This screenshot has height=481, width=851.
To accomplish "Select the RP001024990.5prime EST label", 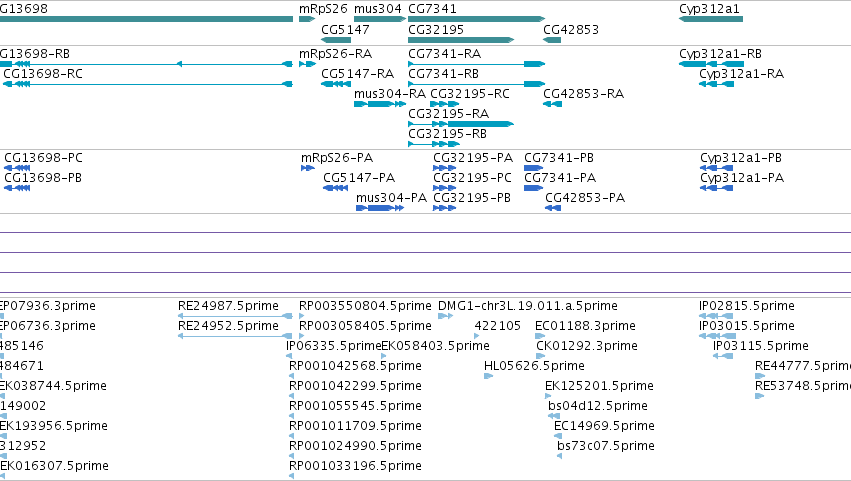I will 355,447.
